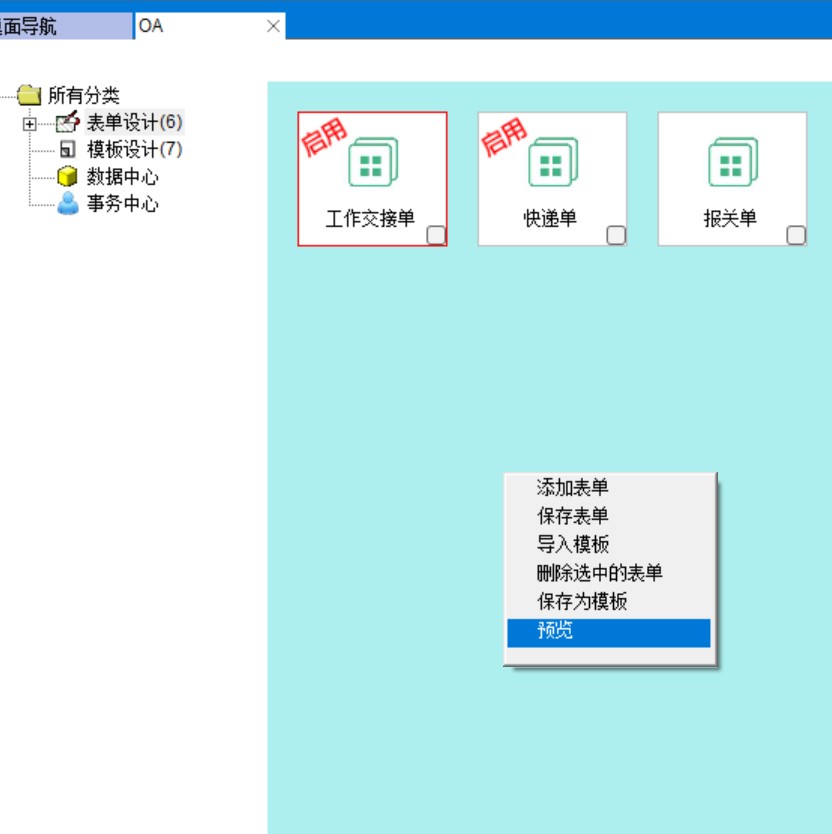Screen dimensions: 832x834
Task: Click the 报关单 form icon
Action: (732, 164)
